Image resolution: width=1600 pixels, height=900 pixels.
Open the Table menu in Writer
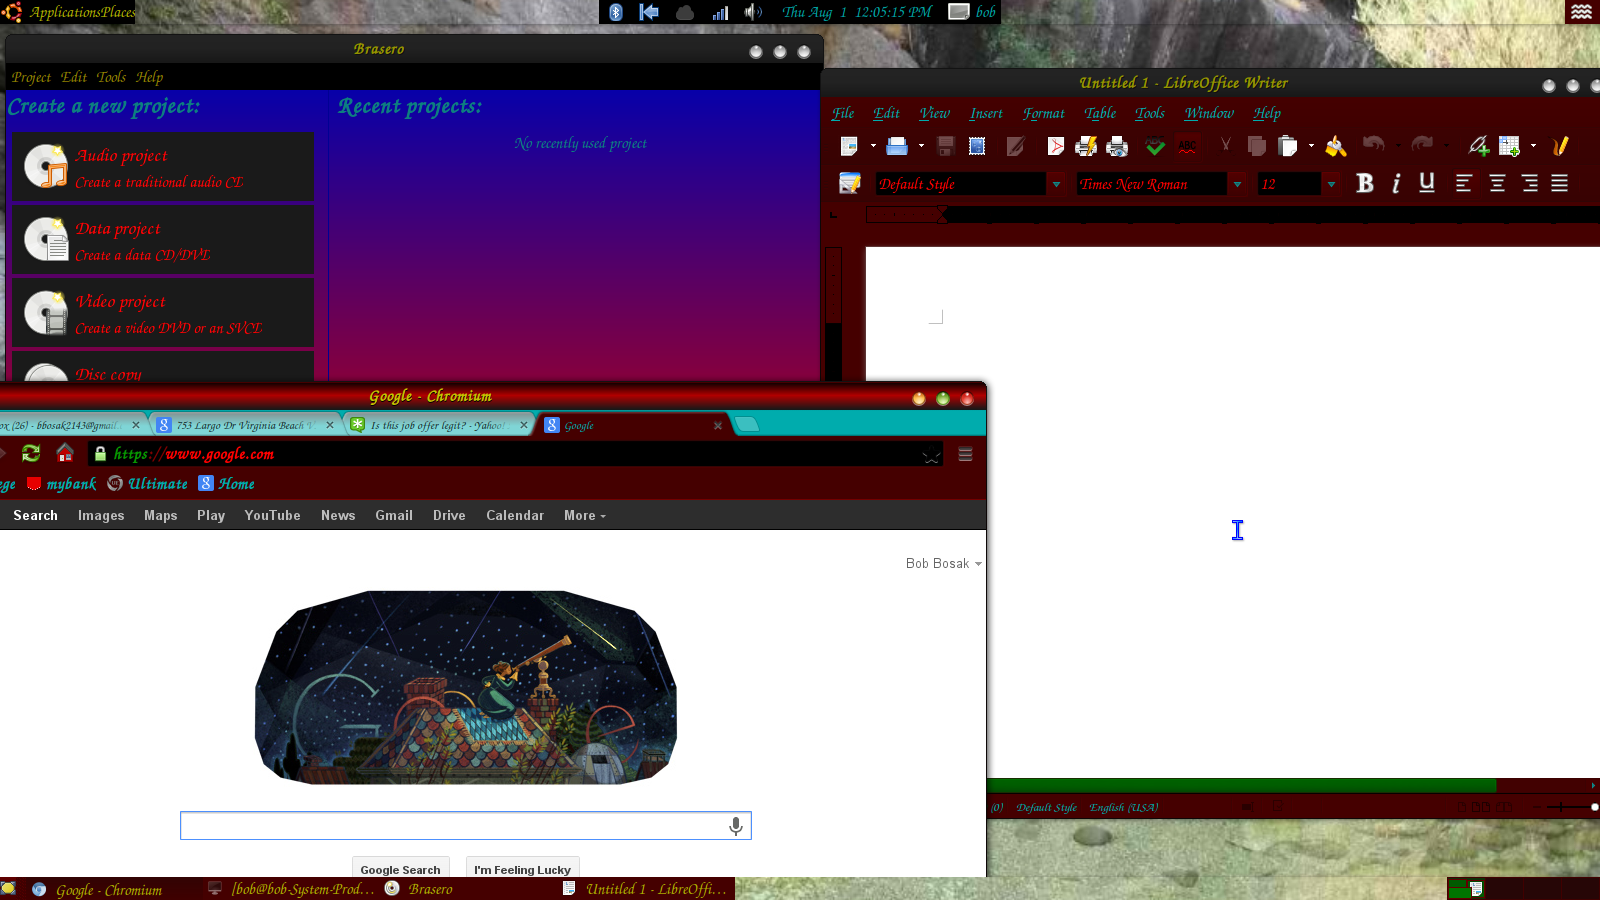tap(1100, 113)
